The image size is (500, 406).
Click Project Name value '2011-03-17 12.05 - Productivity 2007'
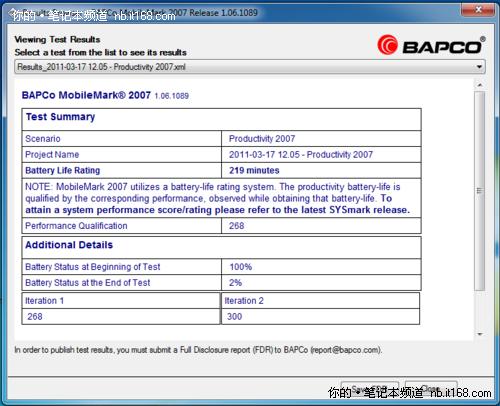coord(301,155)
